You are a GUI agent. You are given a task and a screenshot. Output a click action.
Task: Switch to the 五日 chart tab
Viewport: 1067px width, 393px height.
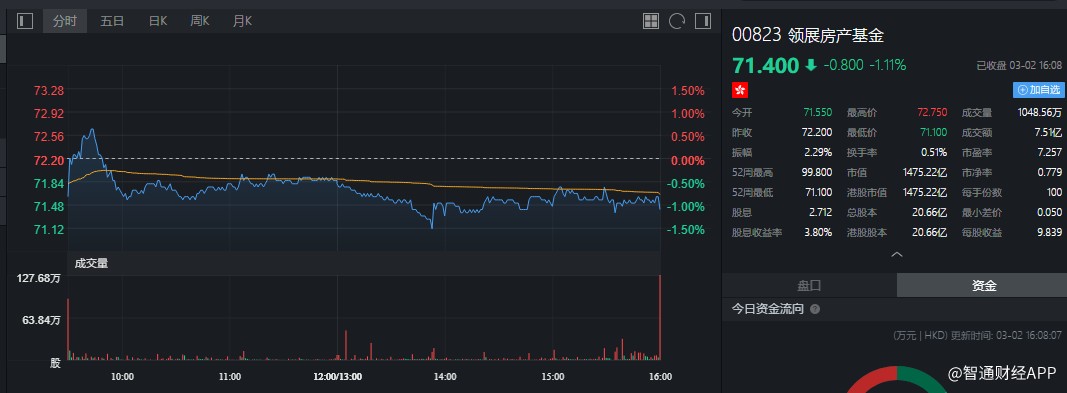coord(112,21)
